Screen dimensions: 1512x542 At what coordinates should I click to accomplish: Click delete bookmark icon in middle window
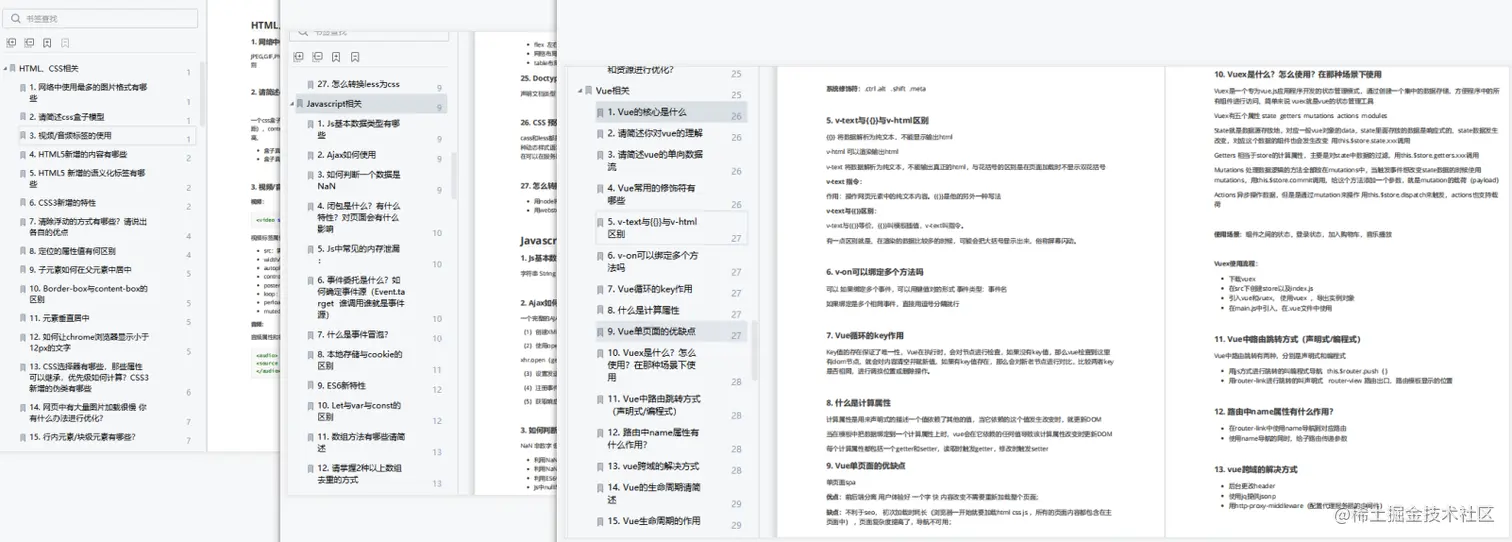pyautogui.click(x=355, y=57)
